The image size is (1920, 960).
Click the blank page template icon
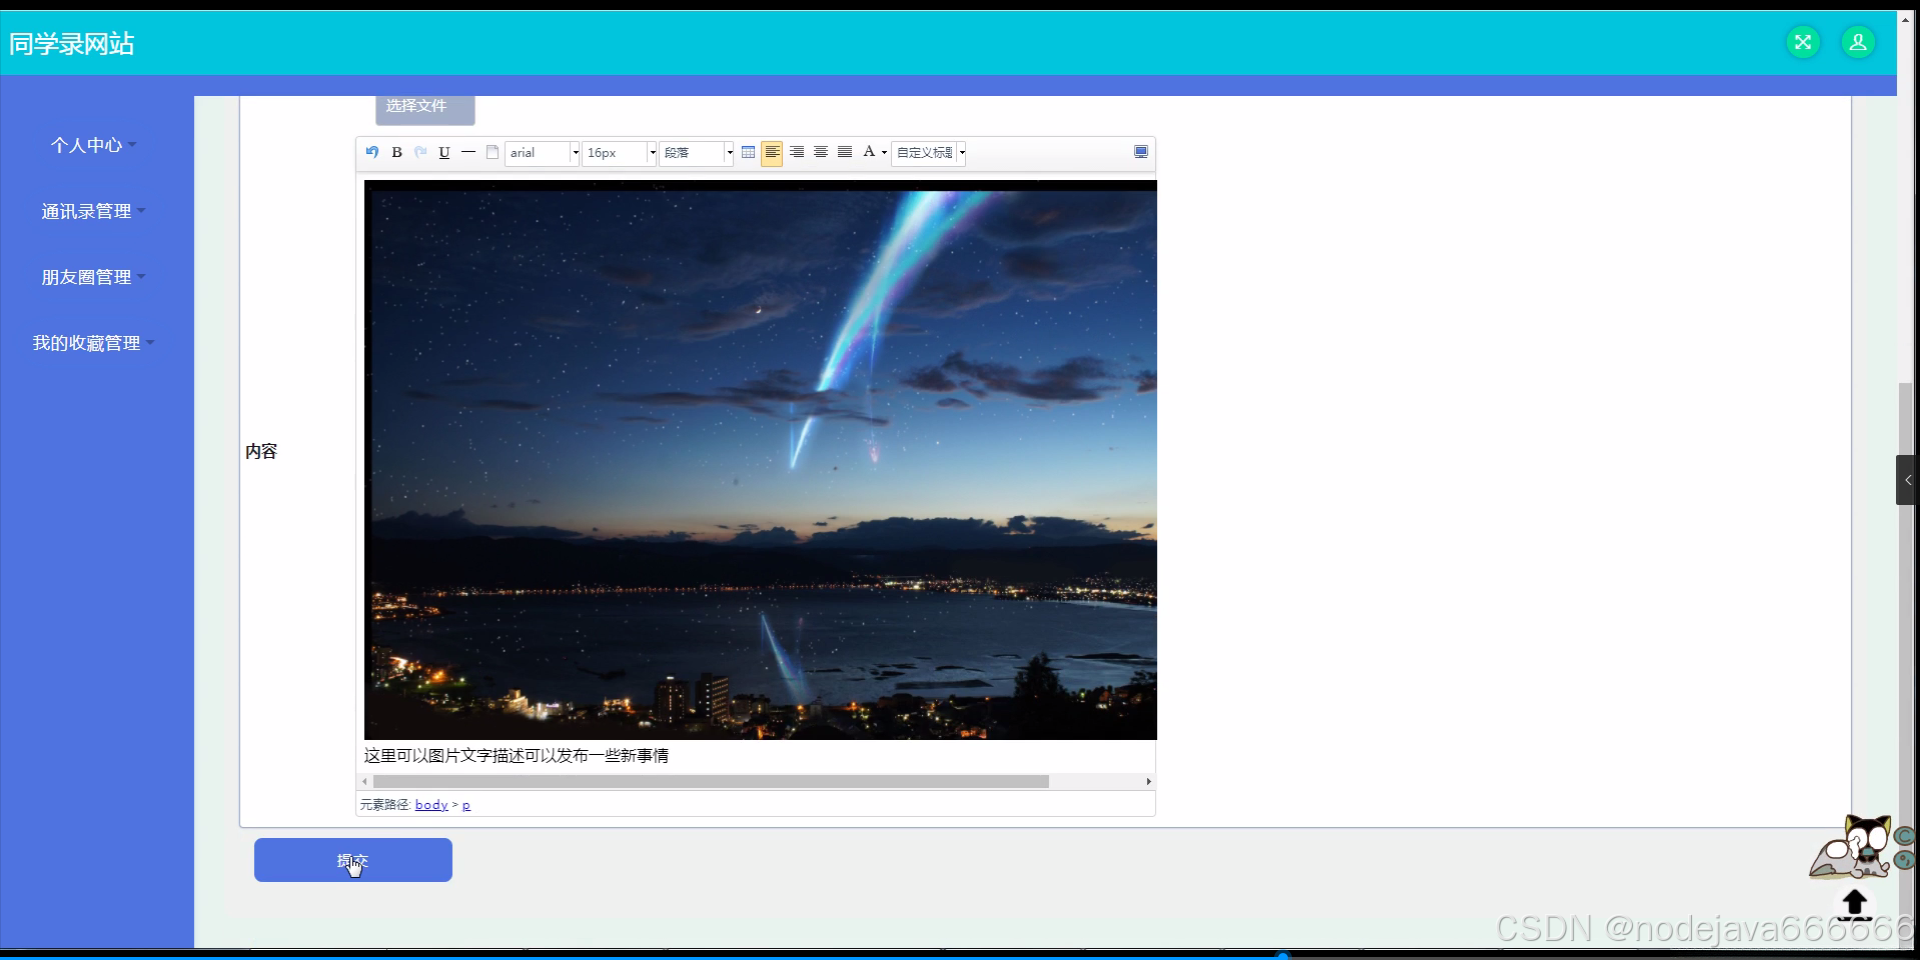(492, 152)
